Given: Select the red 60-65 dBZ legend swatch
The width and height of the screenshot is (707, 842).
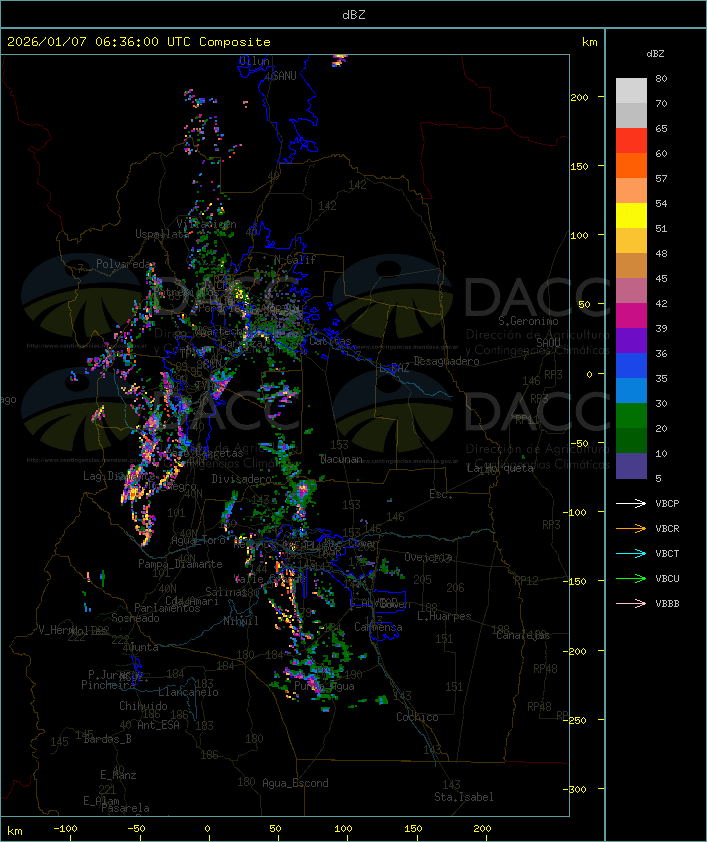Looking at the screenshot, I should coord(631,141).
